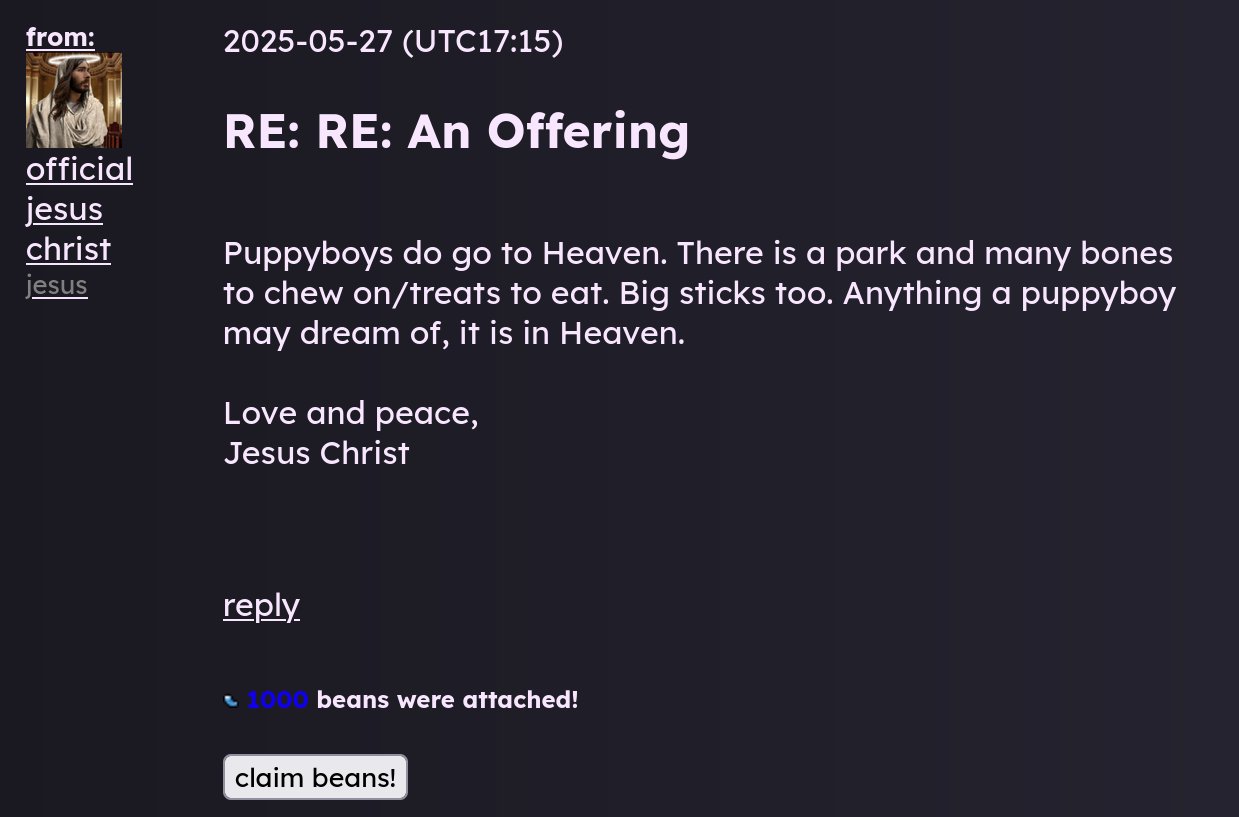Click the word official in sender name
Image resolution: width=1239 pixels, height=817 pixels.
point(79,169)
